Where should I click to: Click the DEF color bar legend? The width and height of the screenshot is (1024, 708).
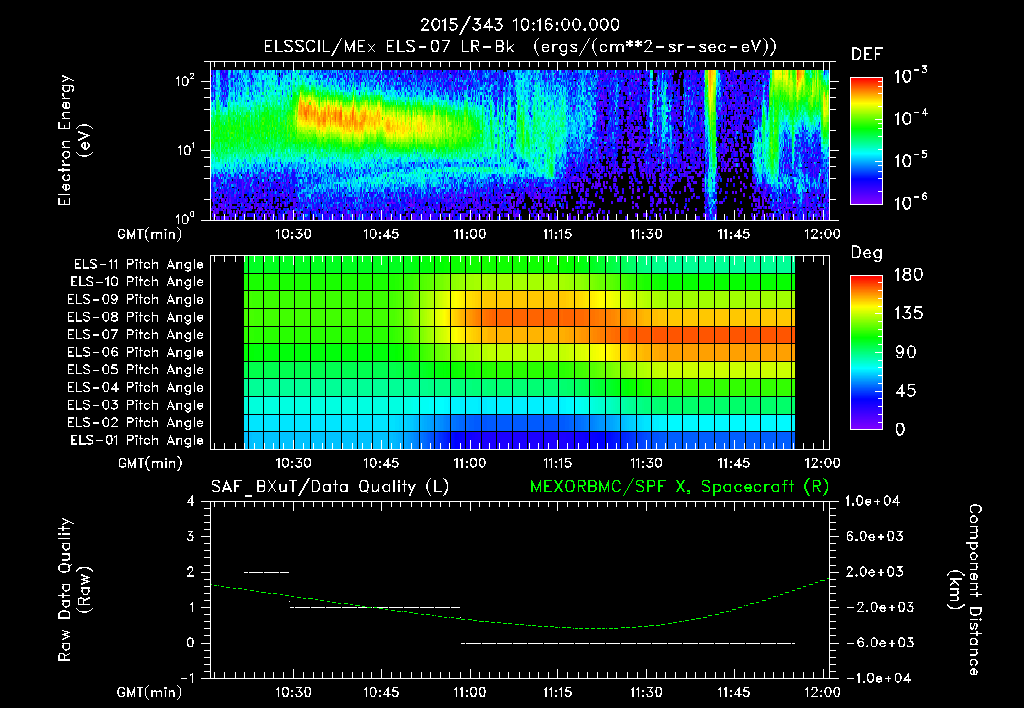[866, 140]
